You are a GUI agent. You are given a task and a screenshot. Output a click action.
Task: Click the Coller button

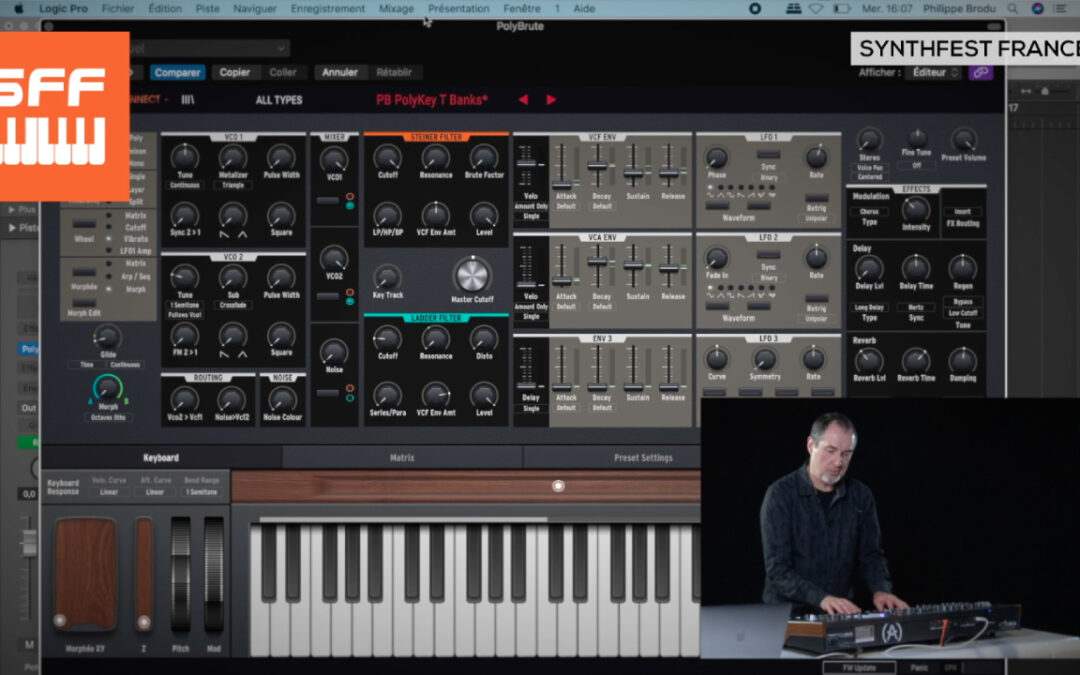tap(282, 72)
